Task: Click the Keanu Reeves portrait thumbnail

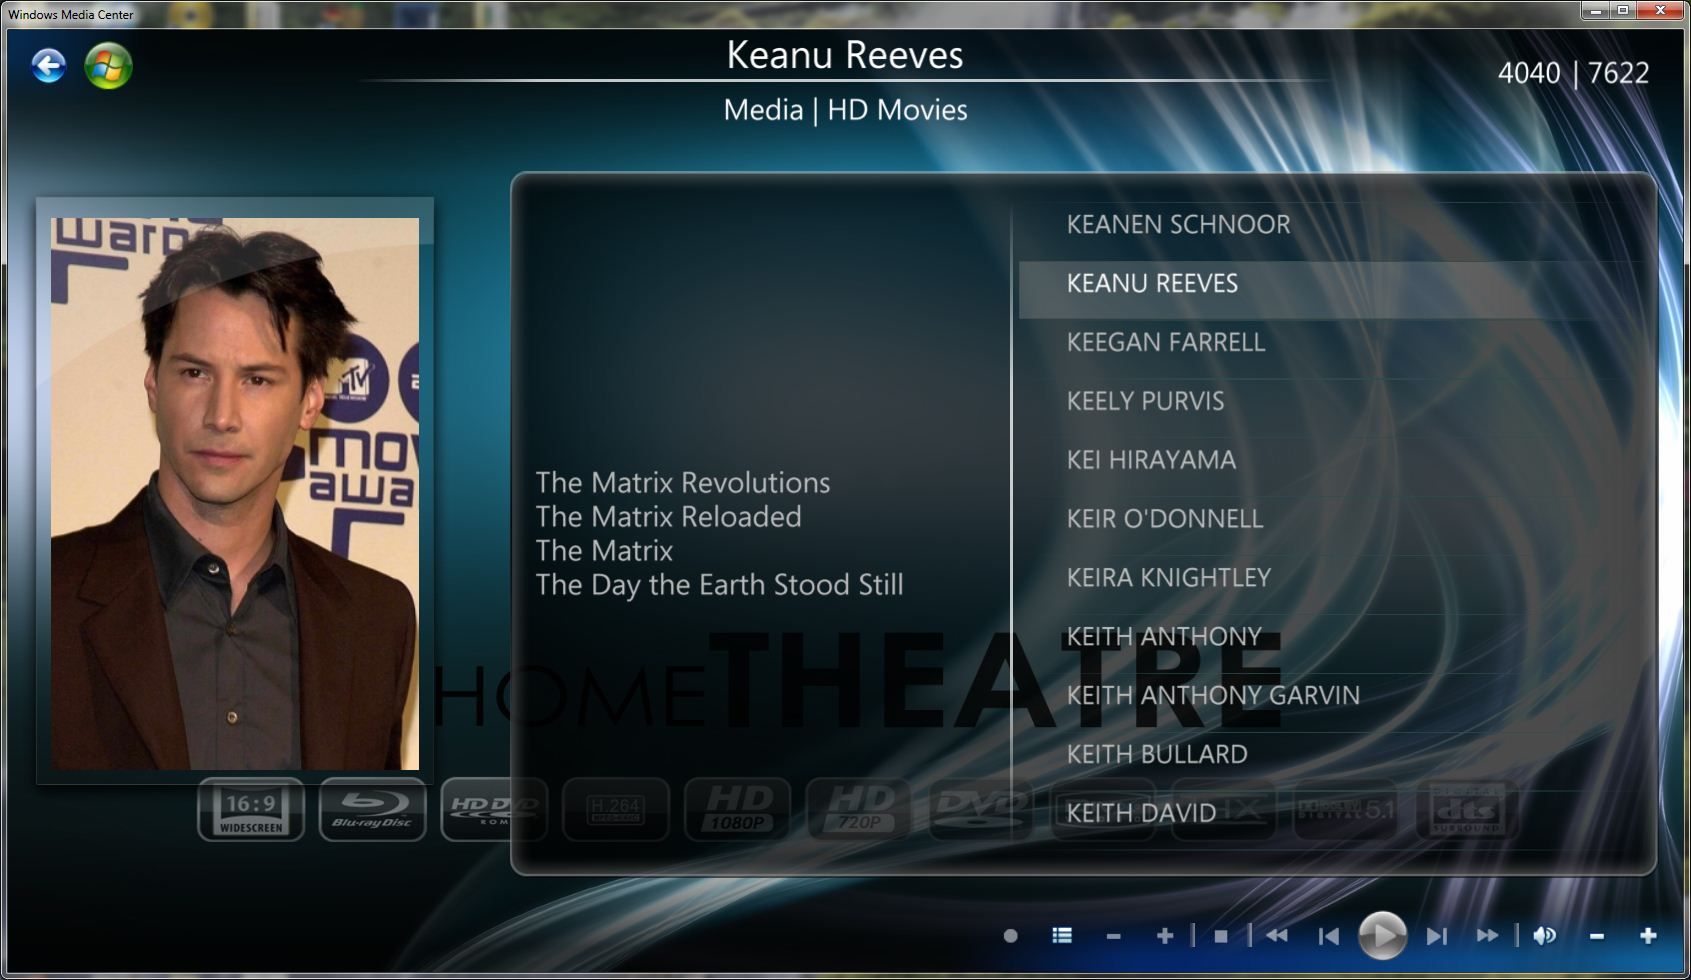Action: coord(235,493)
